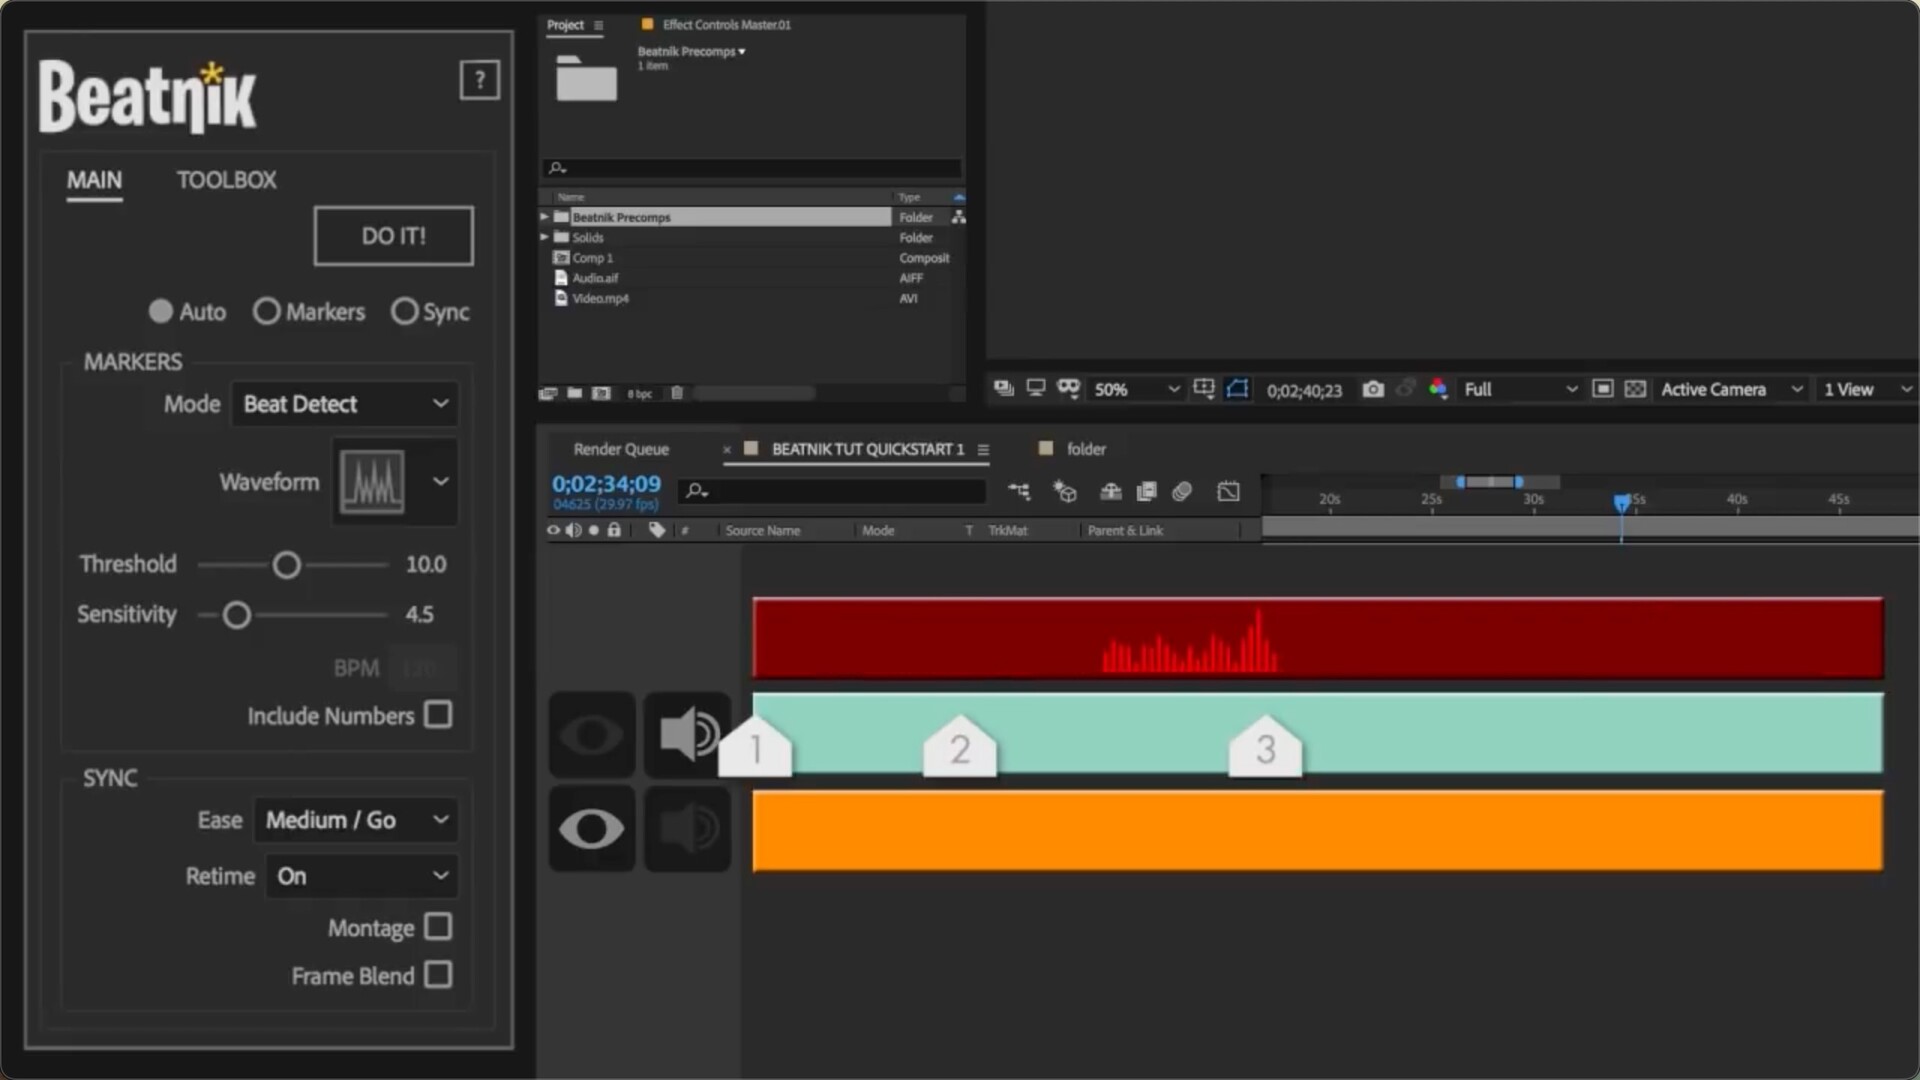This screenshot has width=1920, height=1080.
Task: Toggle the large eye icon on orange layer
Action: 591,829
